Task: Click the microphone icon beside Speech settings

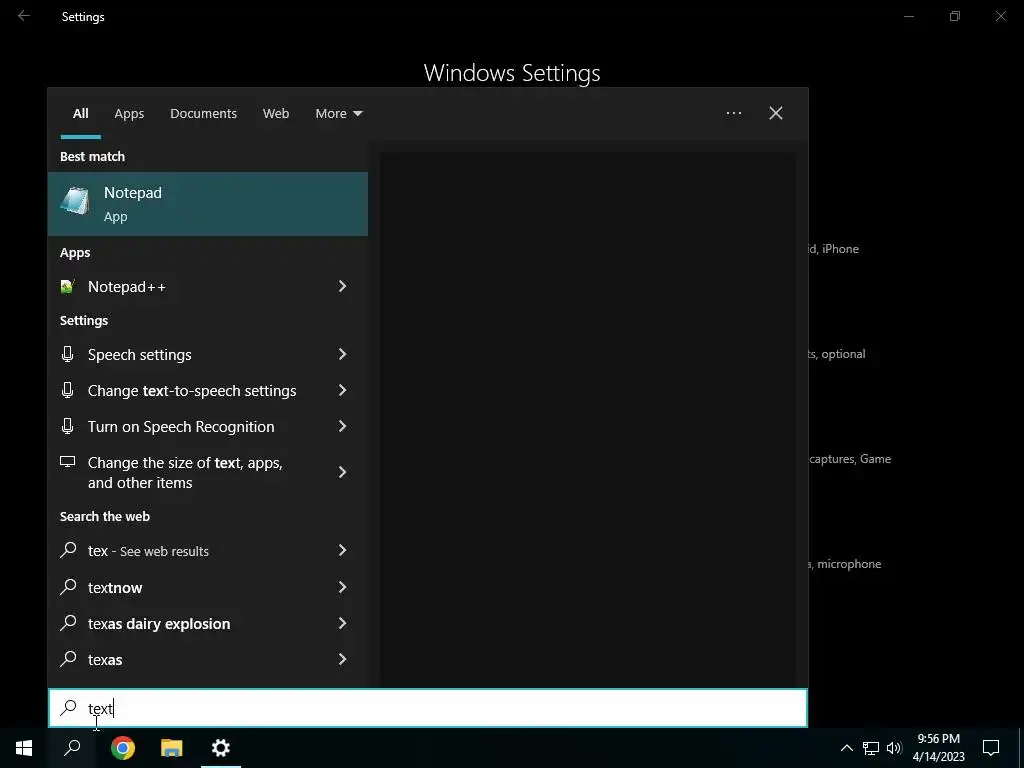Action: pos(67,354)
